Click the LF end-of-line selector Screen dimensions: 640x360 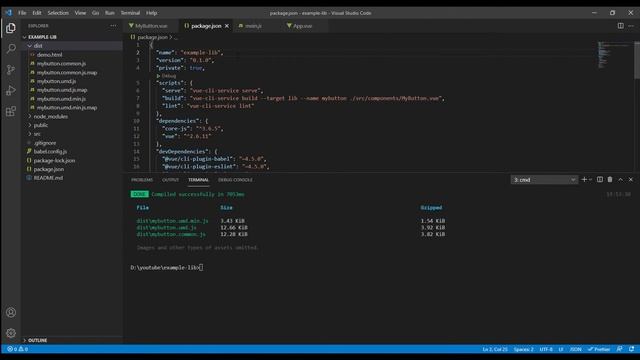pos(561,349)
